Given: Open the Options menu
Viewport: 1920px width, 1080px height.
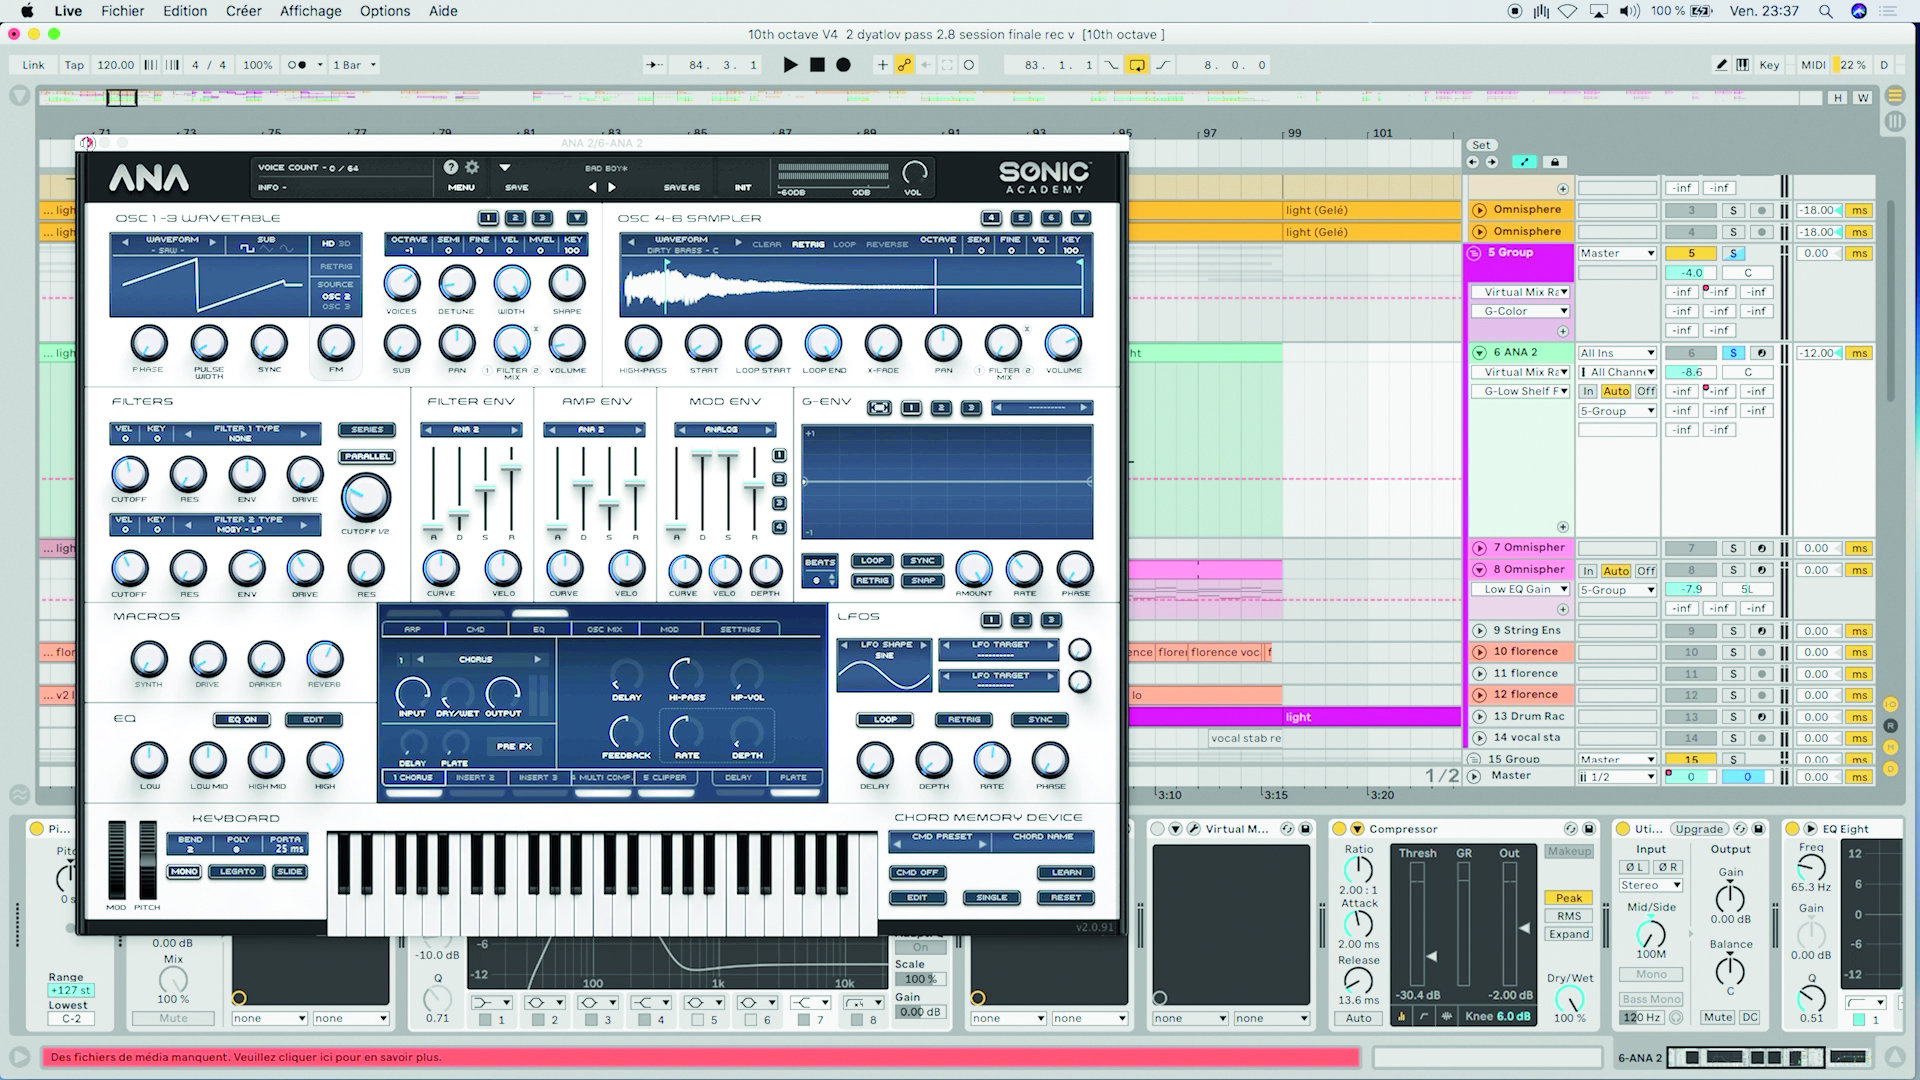Looking at the screenshot, I should pyautogui.click(x=385, y=11).
